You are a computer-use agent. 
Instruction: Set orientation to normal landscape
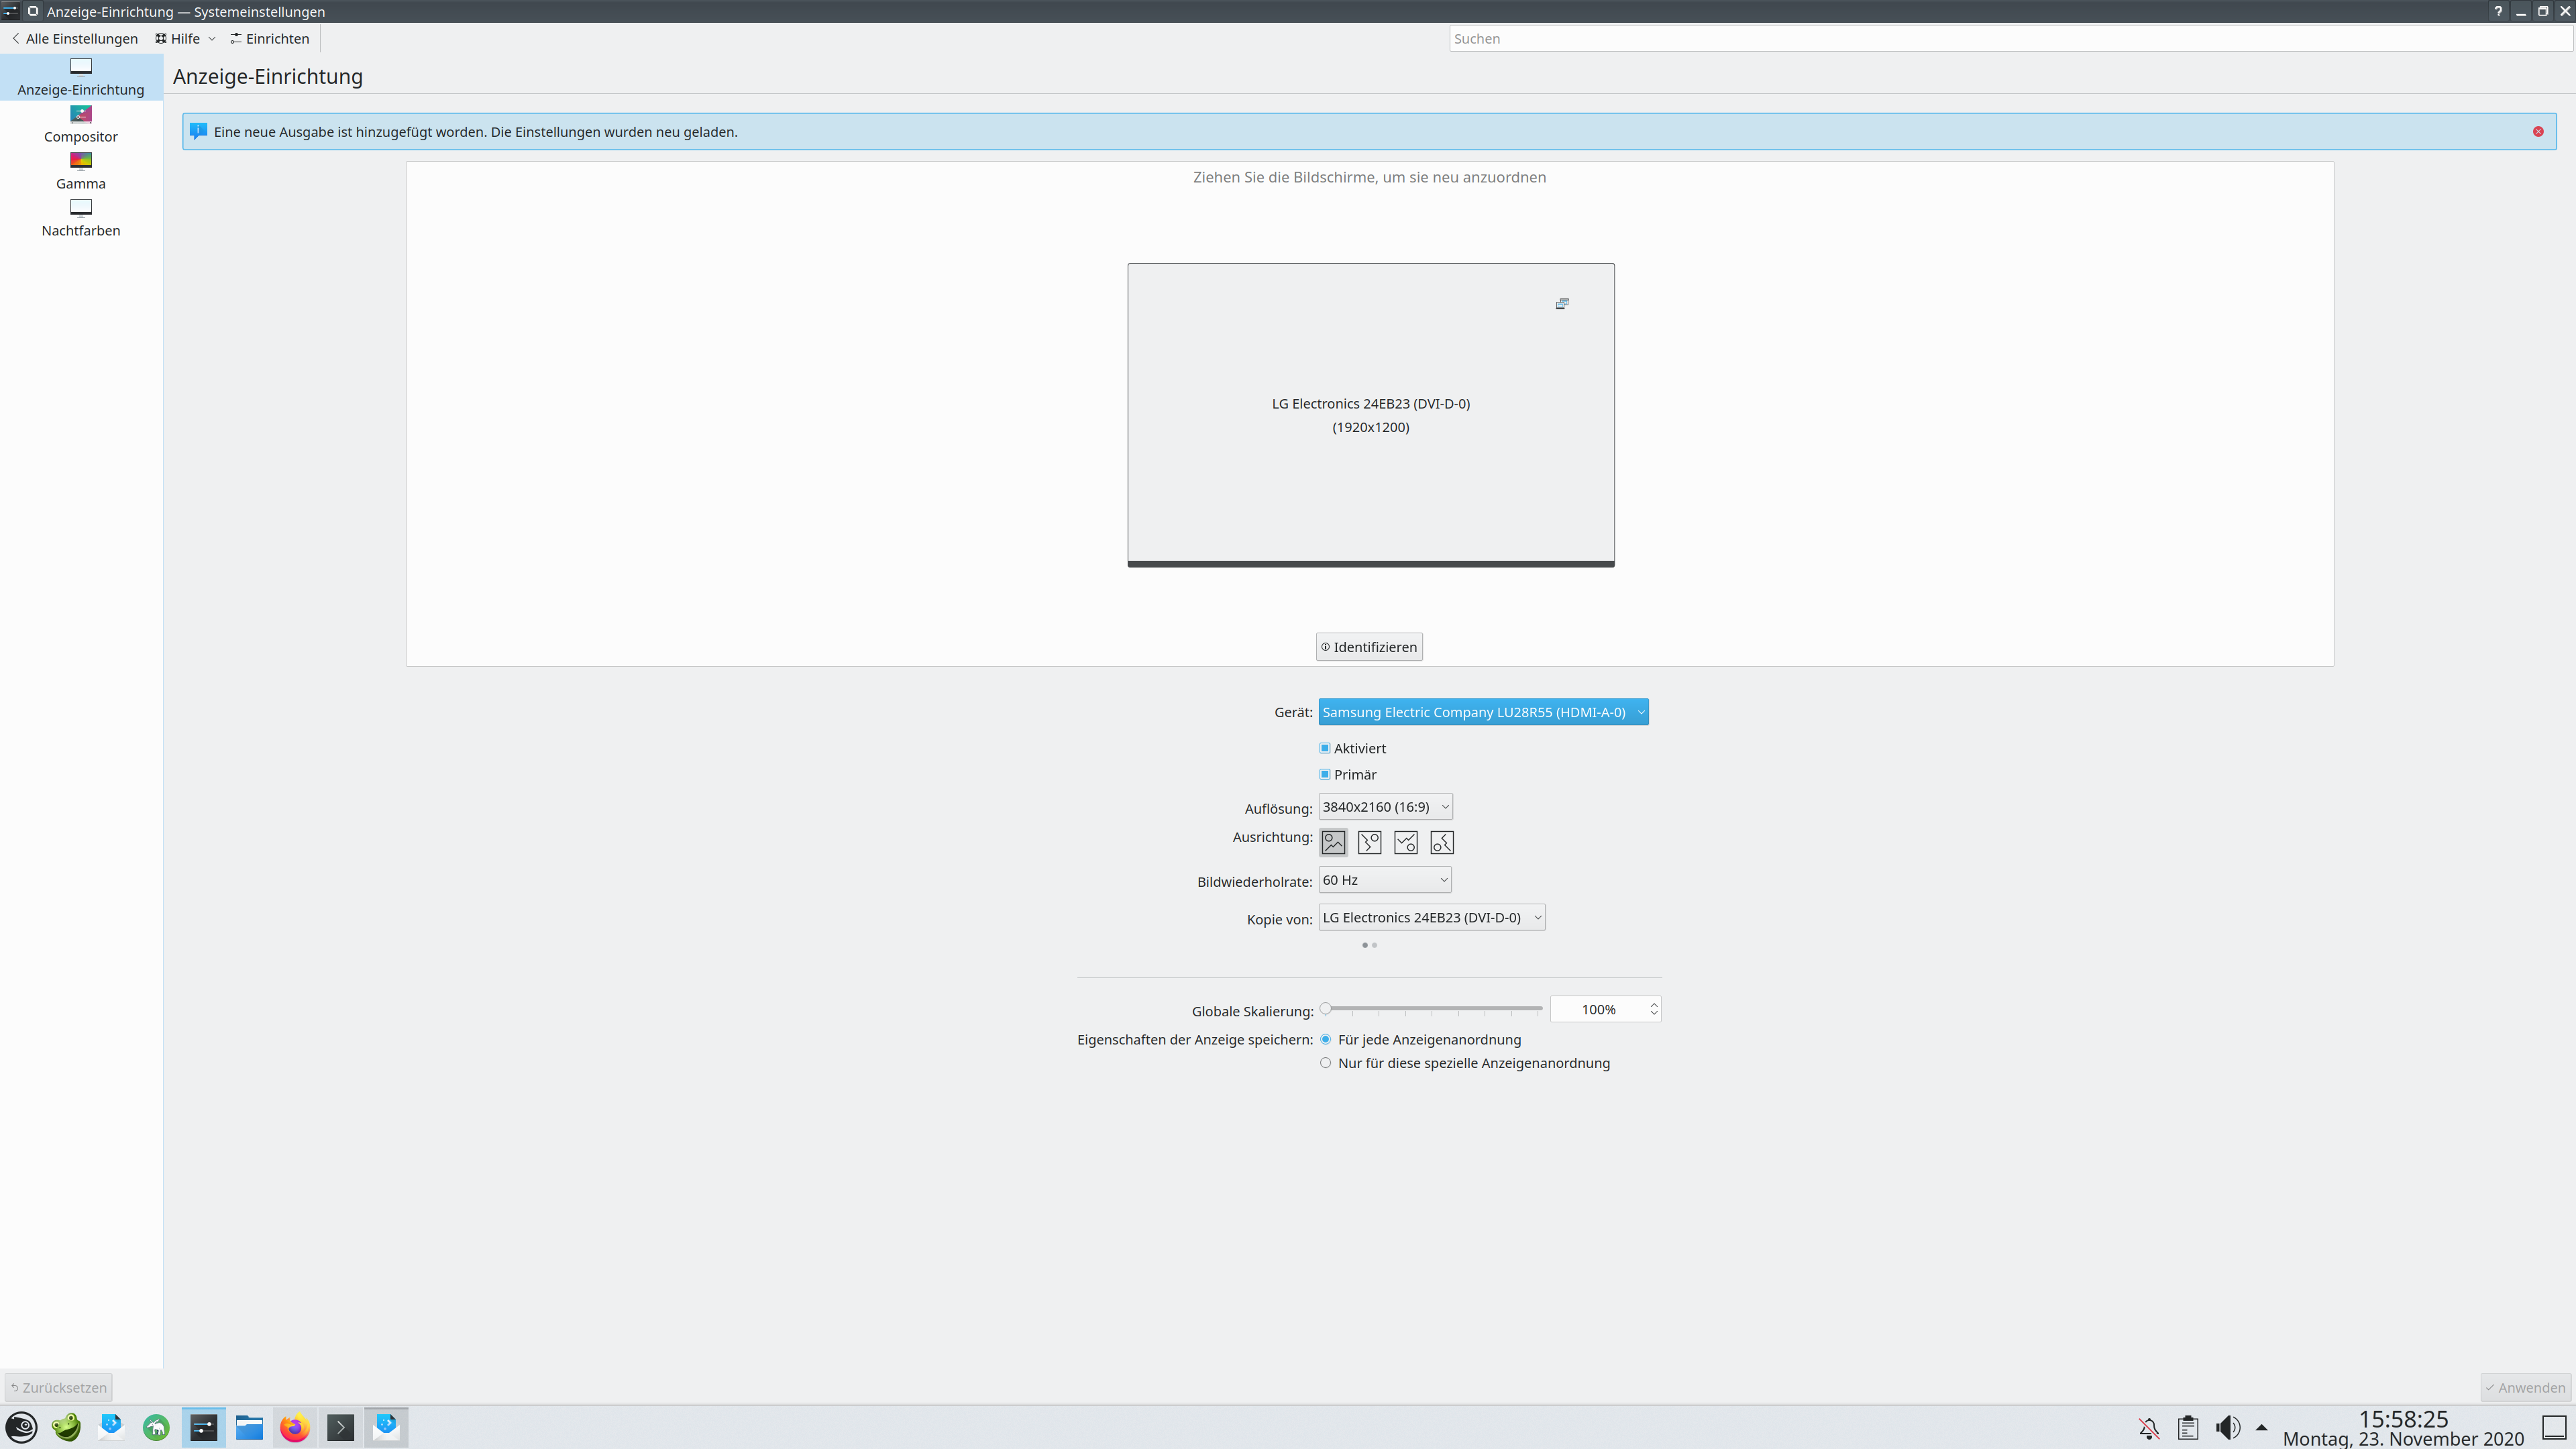[1333, 843]
